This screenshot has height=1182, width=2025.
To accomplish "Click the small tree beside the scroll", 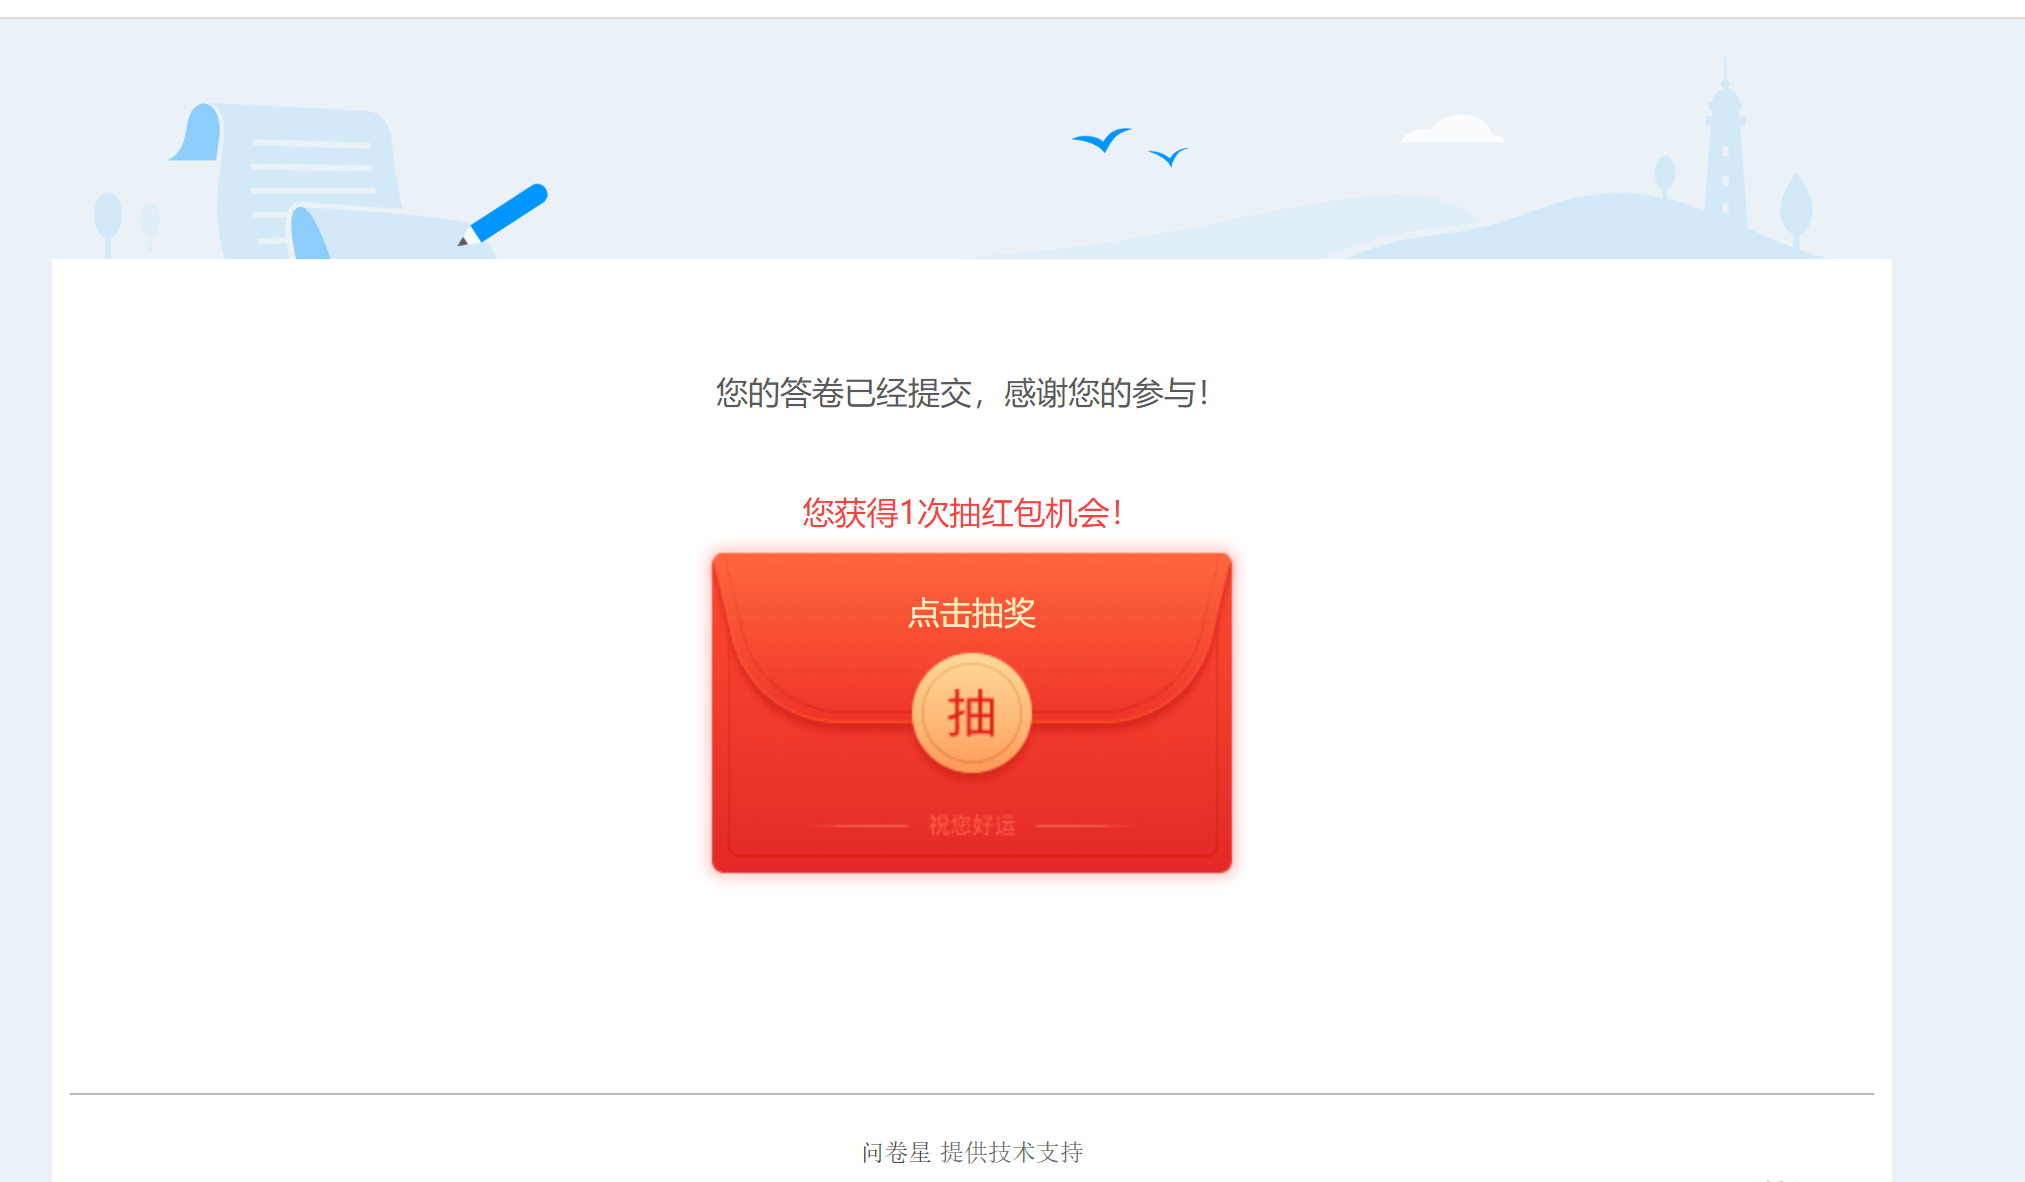I will pyautogui.click(x=150, y=227).
